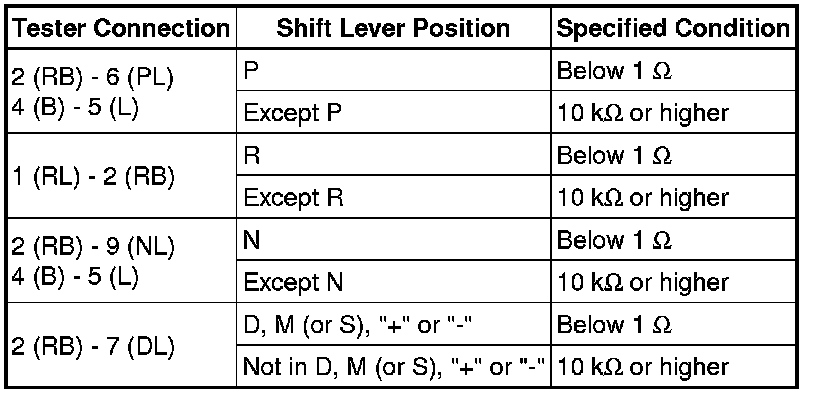The image size is (816, 394).
Task: Click the Except R cell
Action: click(393, 197)
